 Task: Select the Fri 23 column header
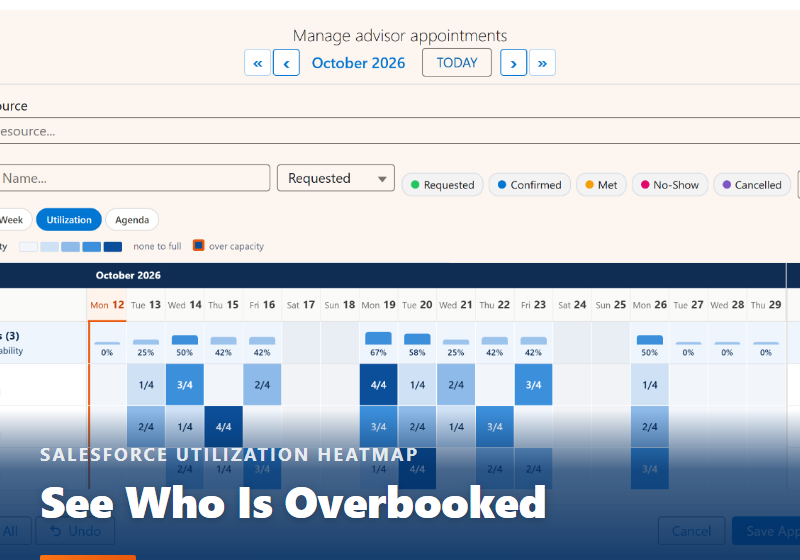pyautogui.click(x=534, y=305)
